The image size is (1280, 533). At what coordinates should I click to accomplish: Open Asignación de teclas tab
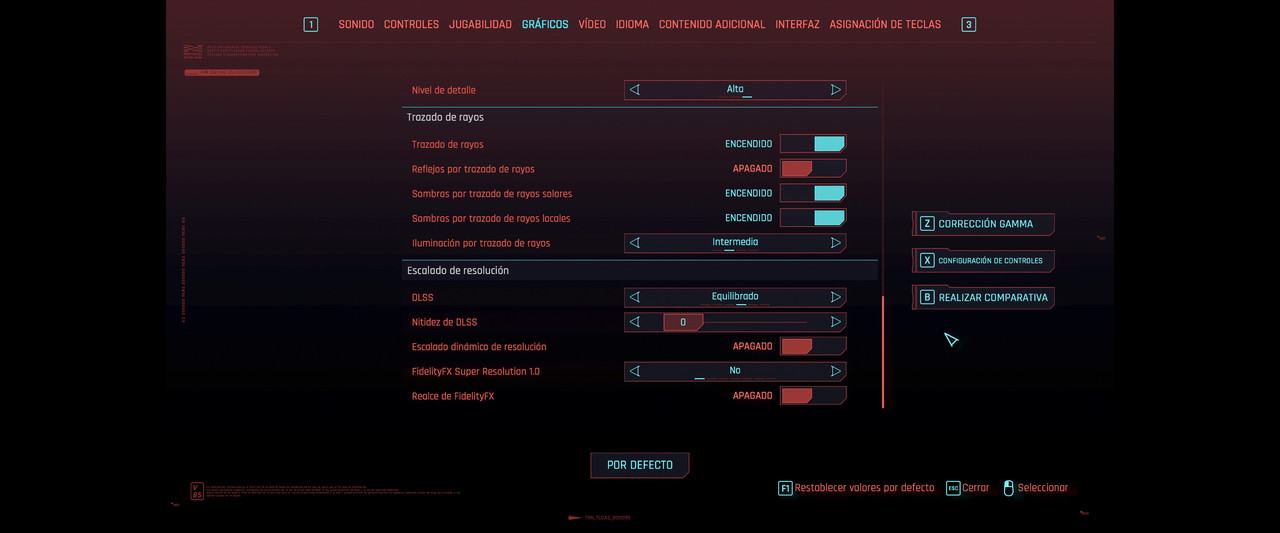click(885, 24)
